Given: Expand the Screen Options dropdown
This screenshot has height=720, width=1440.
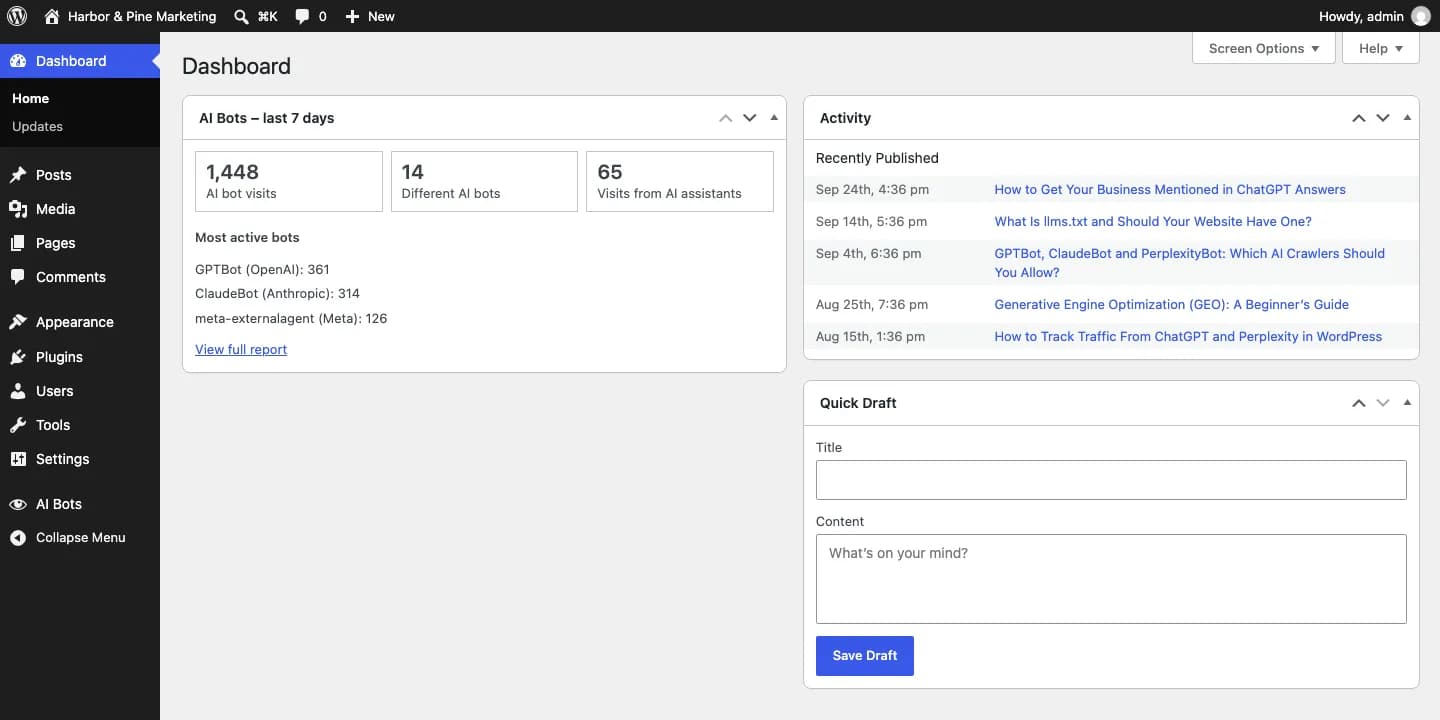Looking at the screenshot, I should click(x=1264, y=48).
